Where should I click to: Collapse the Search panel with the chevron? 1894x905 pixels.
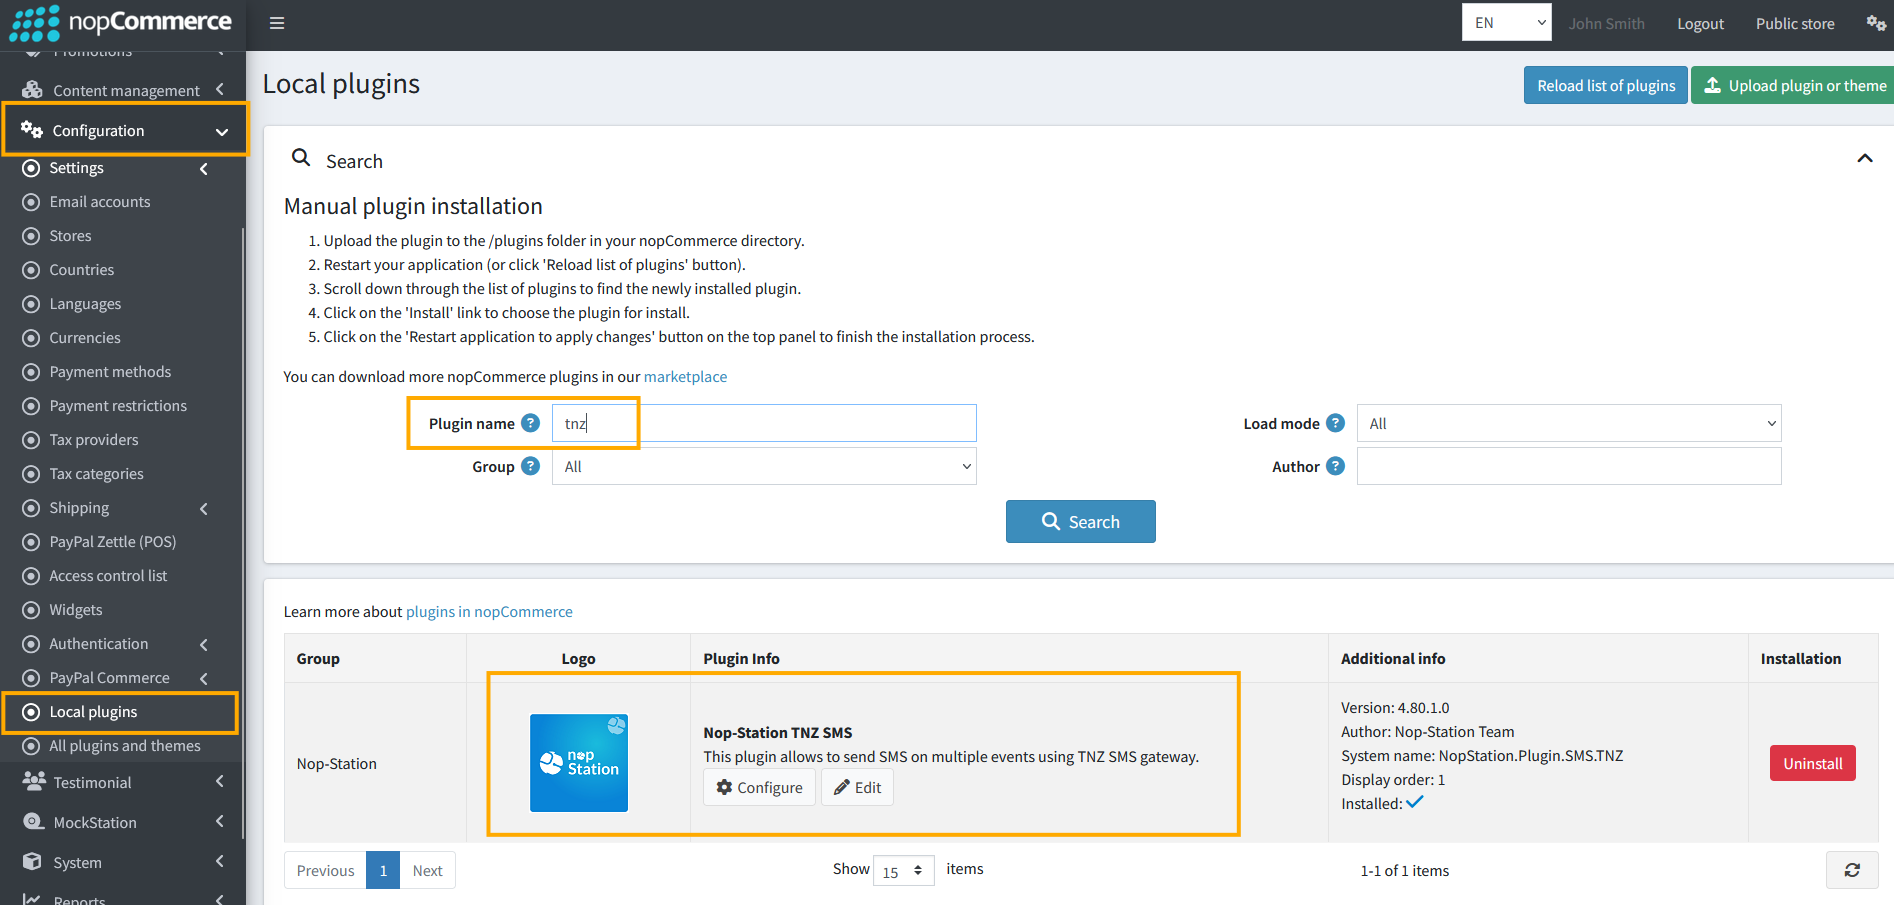1865,158
